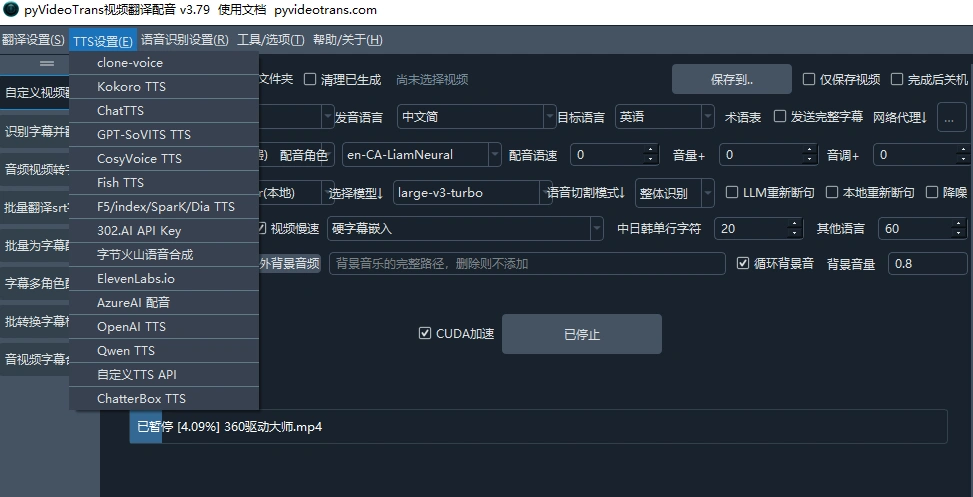Uncheck the 循环背景音 checkbox
Screen dimensions: 973x497
743,264
